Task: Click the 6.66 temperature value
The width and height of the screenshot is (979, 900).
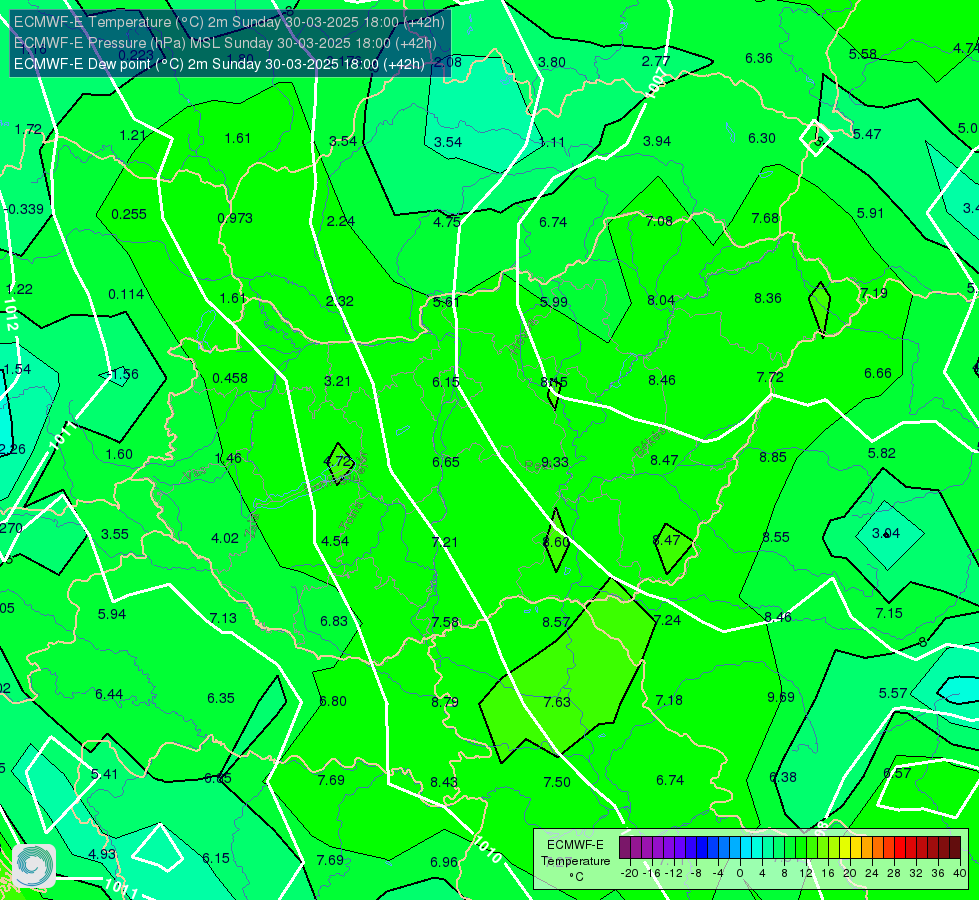Action: [877, 373]
